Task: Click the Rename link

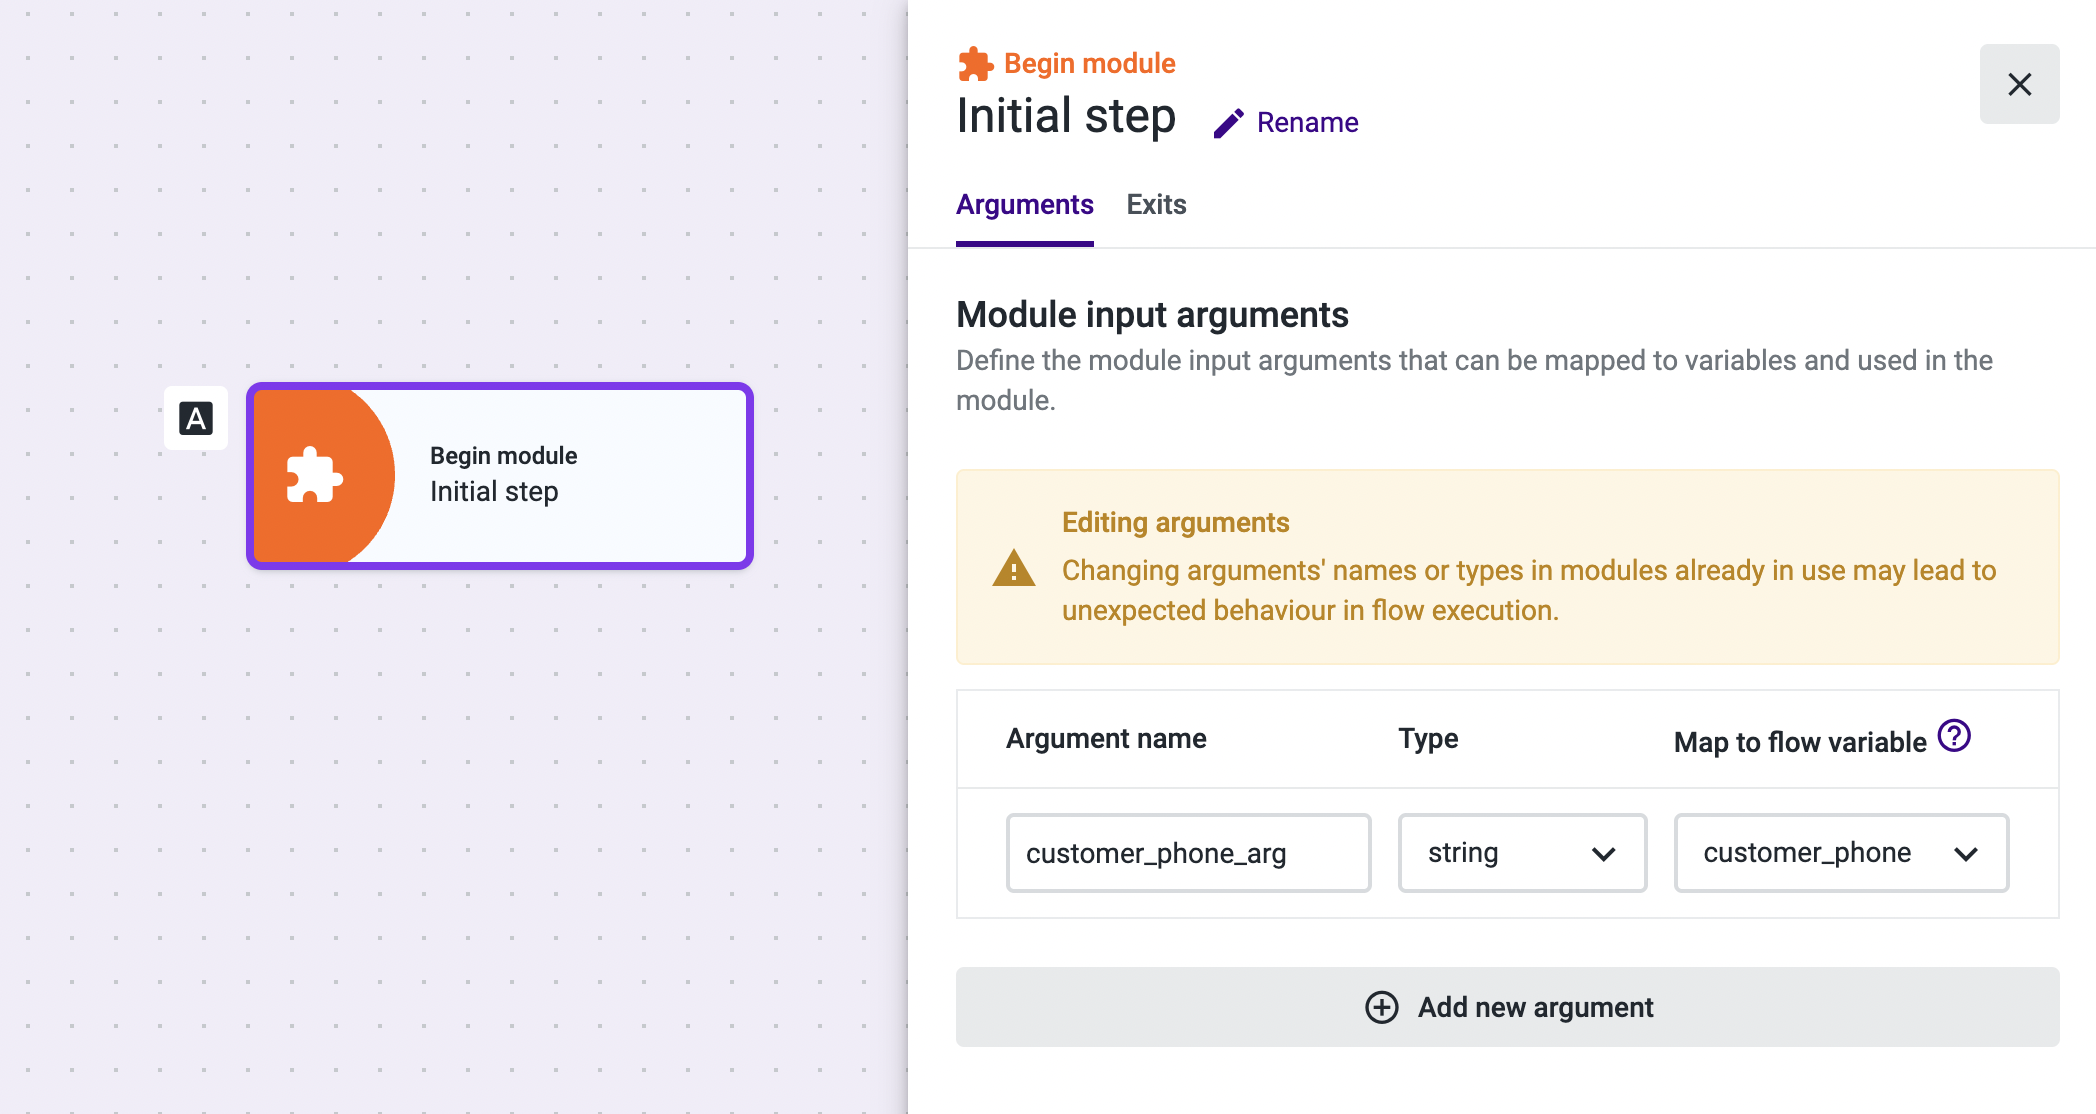Action: point(1307,123)
